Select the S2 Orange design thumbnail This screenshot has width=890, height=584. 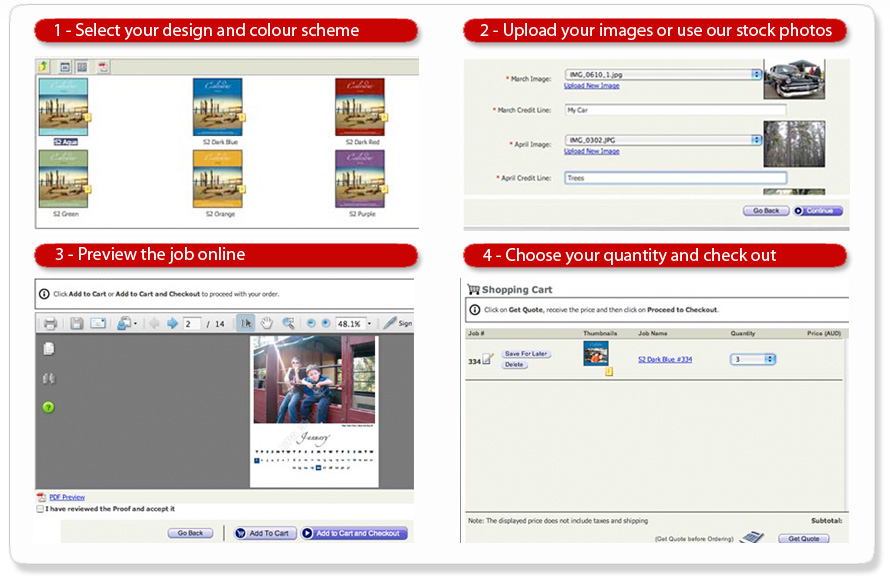[x=218, y=179]
